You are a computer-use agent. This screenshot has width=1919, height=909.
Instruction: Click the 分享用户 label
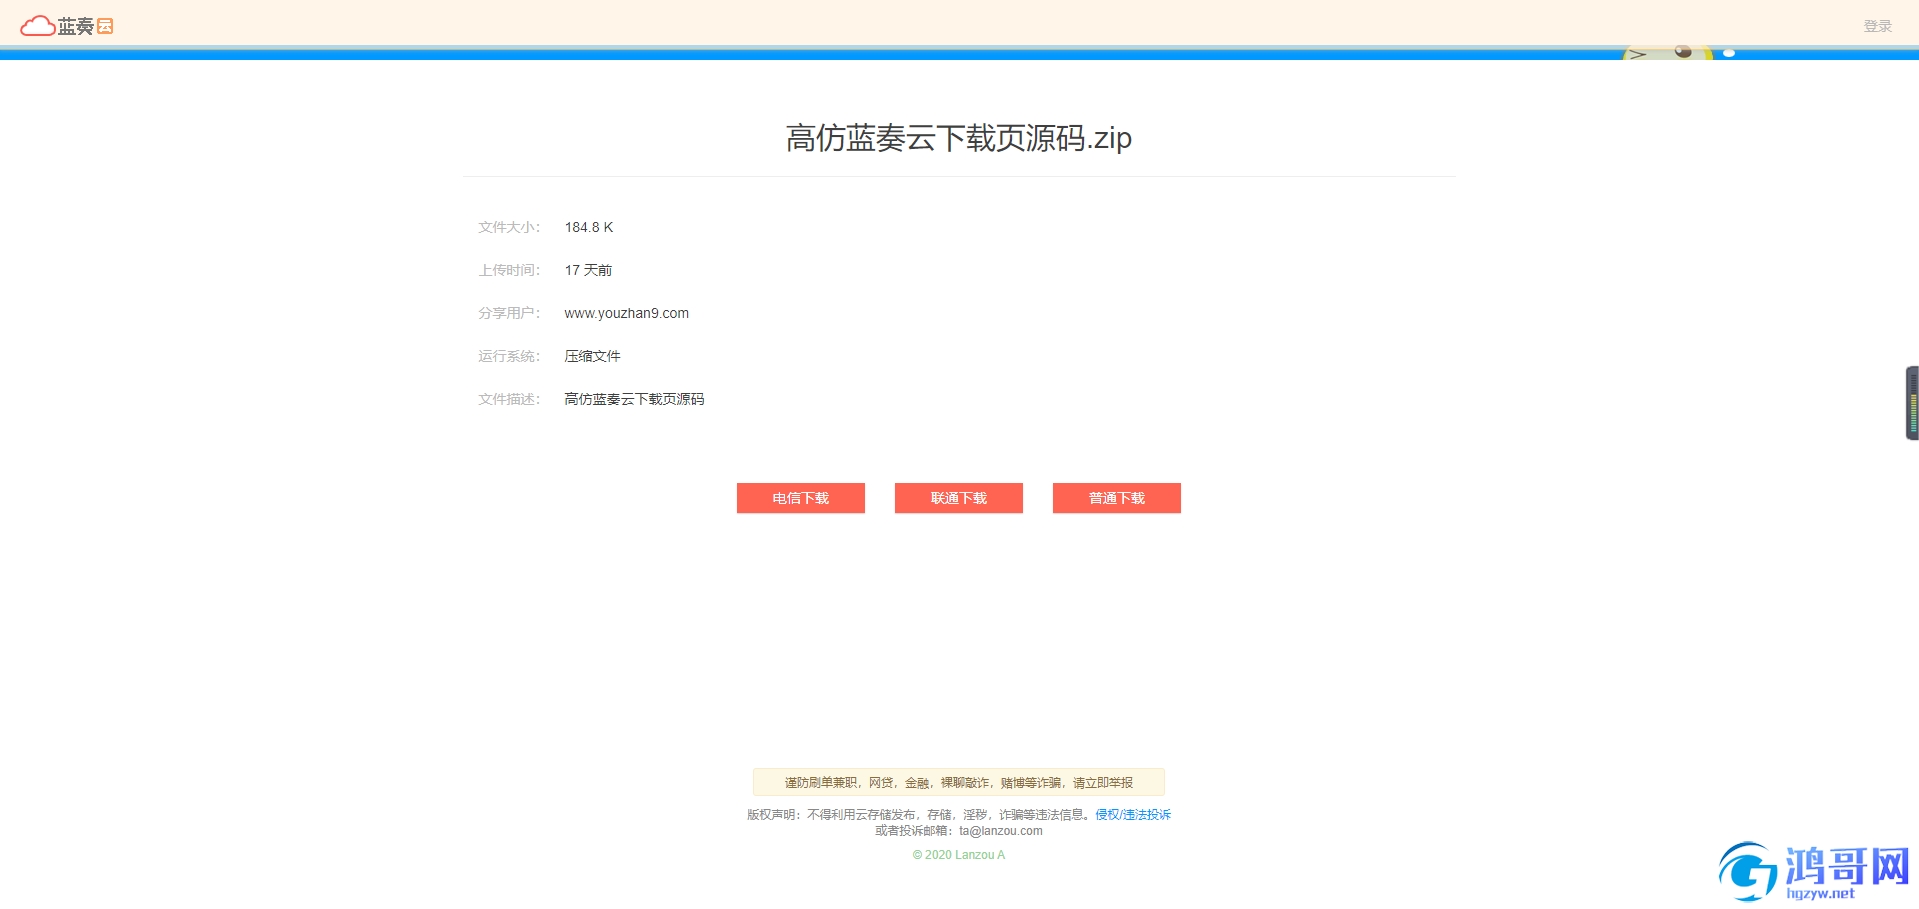(509, 313)
